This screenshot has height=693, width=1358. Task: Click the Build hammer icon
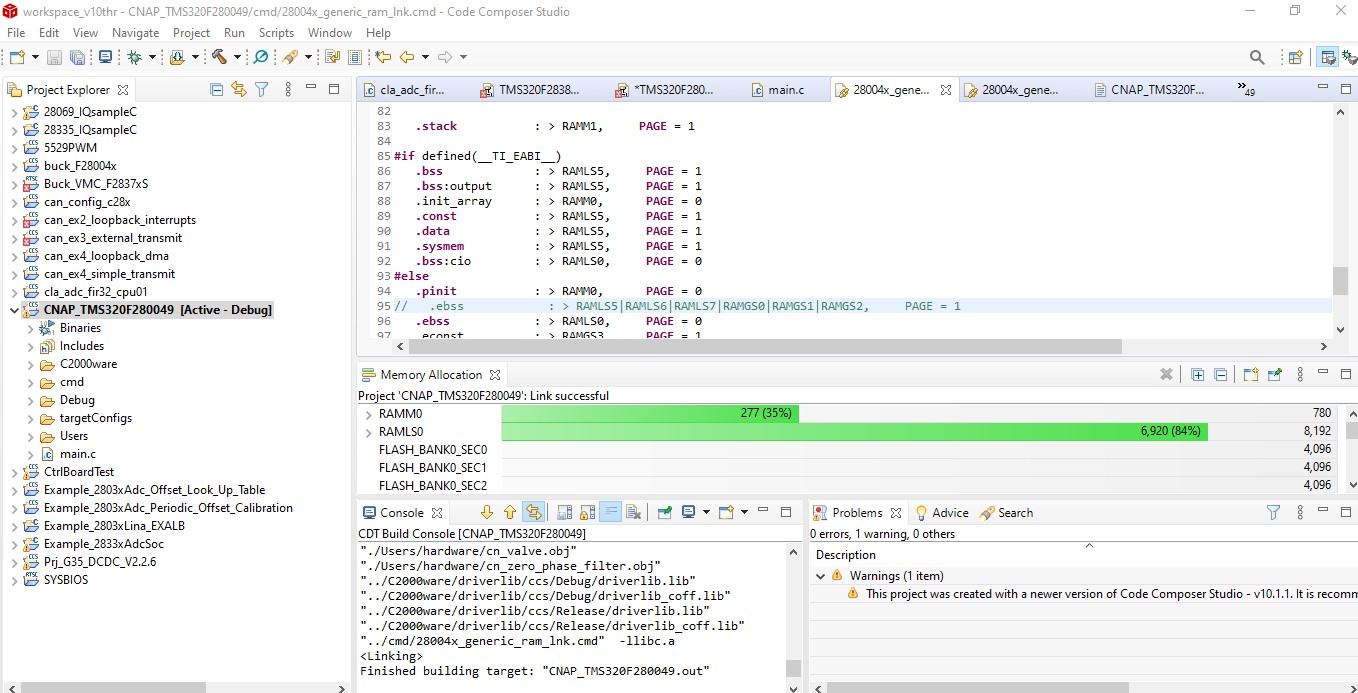[x=219, y=58]
